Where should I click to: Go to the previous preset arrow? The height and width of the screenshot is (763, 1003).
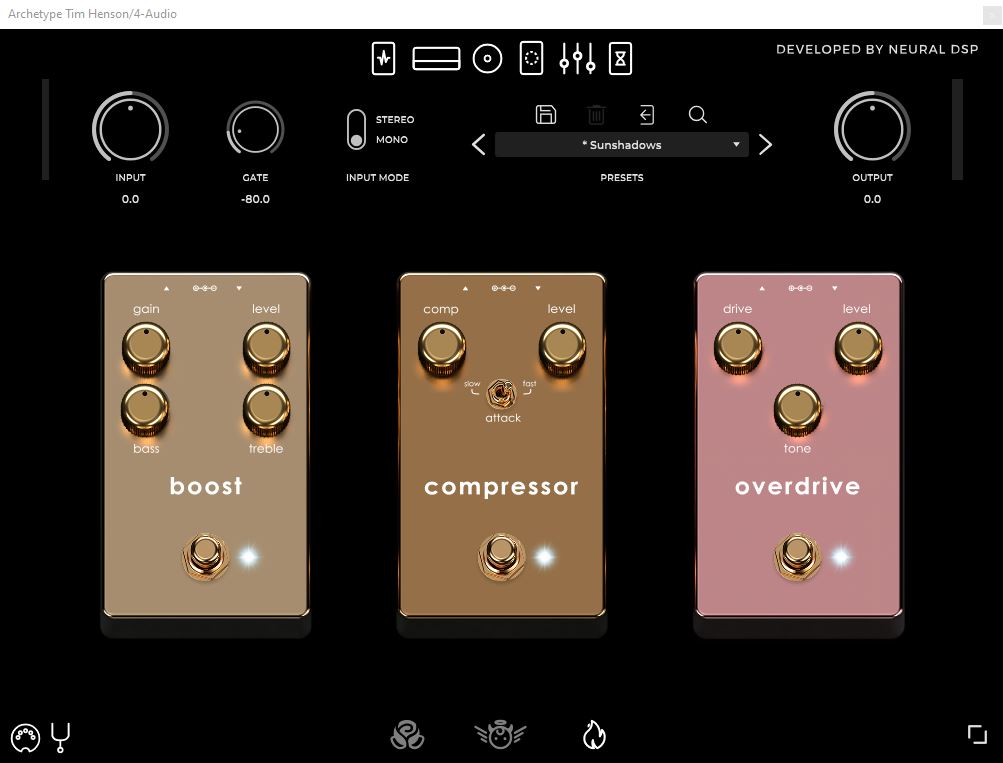coord(478,145)
